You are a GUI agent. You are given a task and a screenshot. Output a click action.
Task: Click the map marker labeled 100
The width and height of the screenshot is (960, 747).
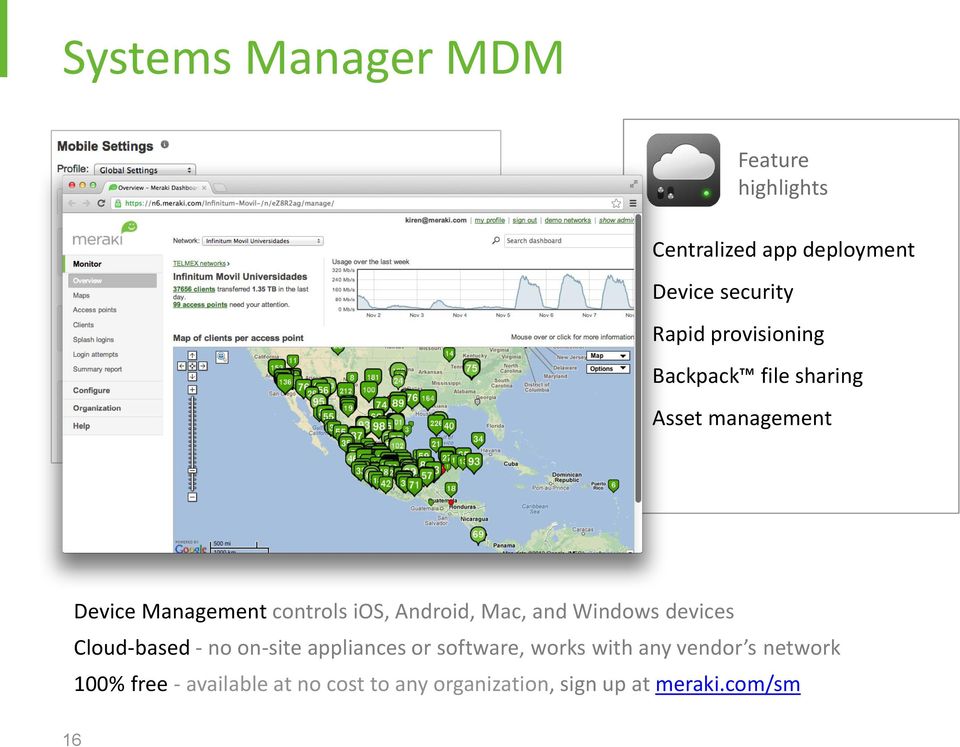369,390
